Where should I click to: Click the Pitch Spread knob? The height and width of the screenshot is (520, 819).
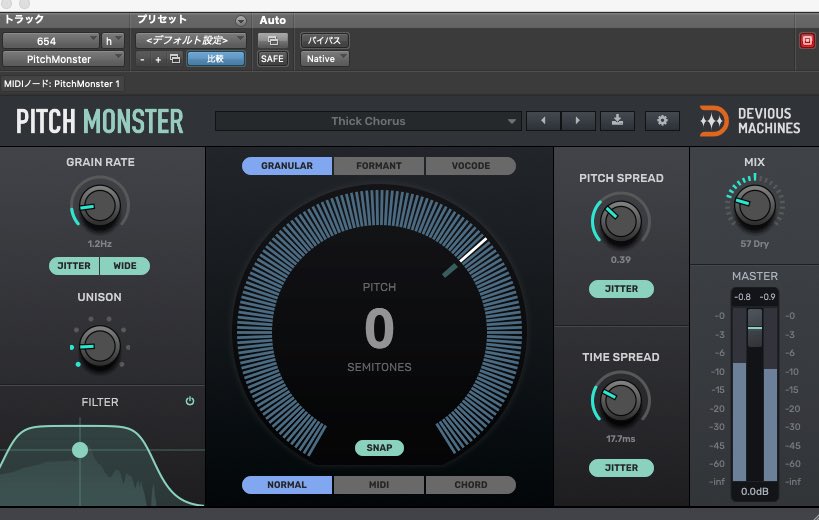tap(621, 221)
